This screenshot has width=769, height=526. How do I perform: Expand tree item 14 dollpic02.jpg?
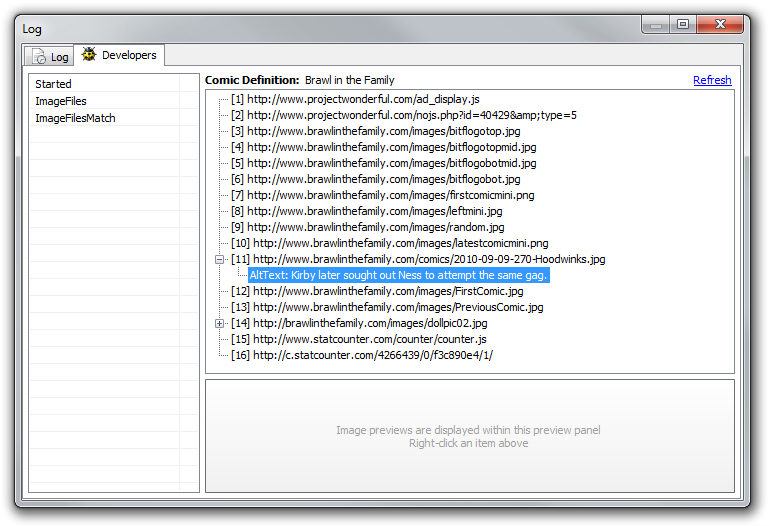220,323
